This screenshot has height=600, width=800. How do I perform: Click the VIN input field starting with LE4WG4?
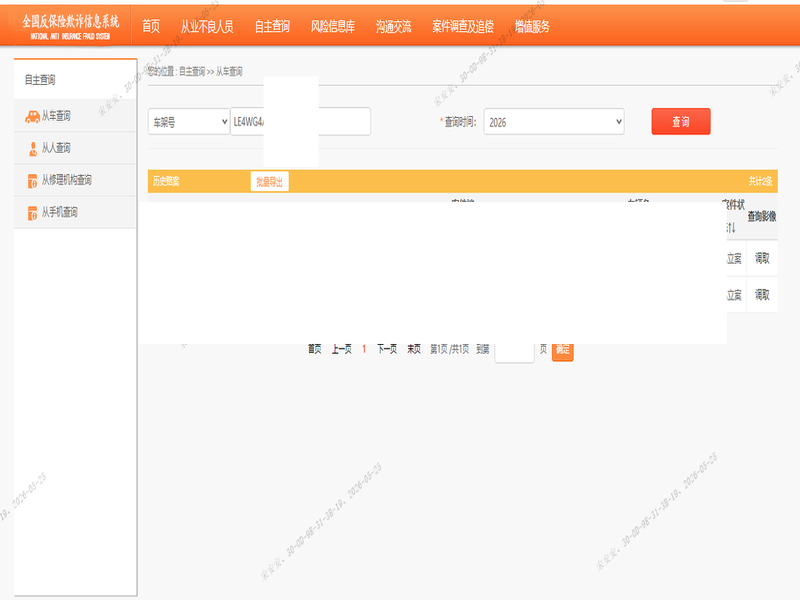(x=301, y=121)
